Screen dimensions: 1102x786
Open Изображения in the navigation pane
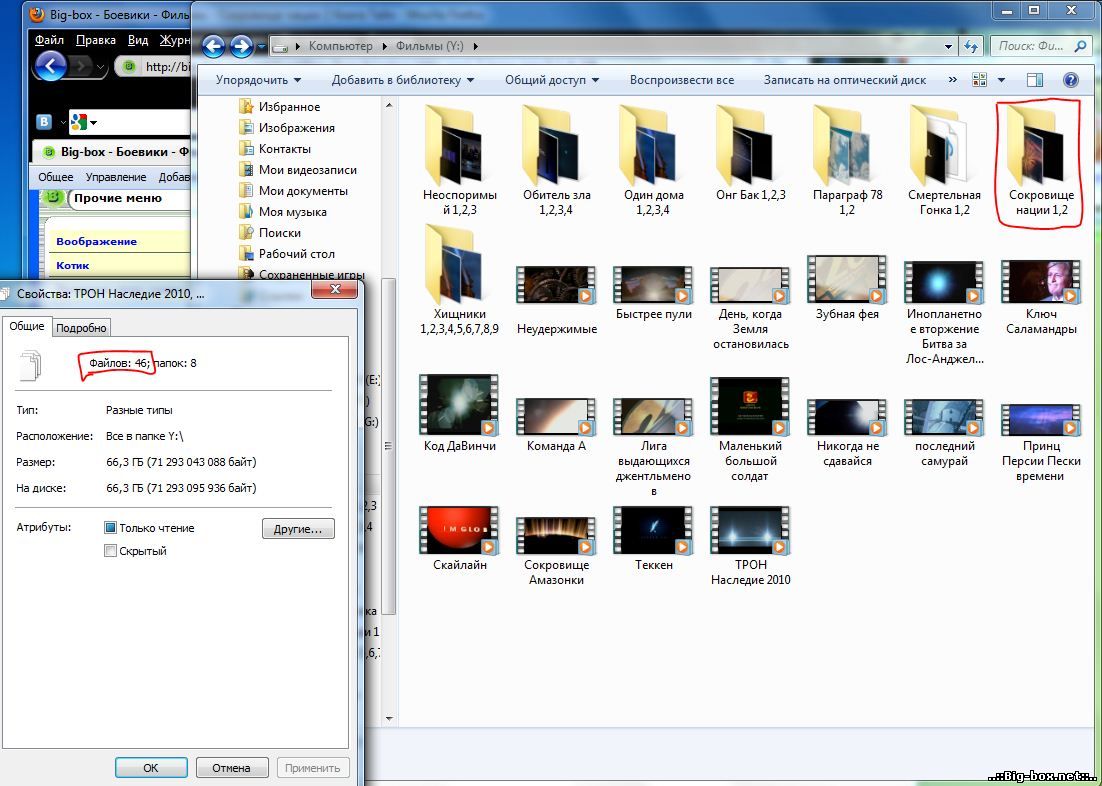click(286, 128)
